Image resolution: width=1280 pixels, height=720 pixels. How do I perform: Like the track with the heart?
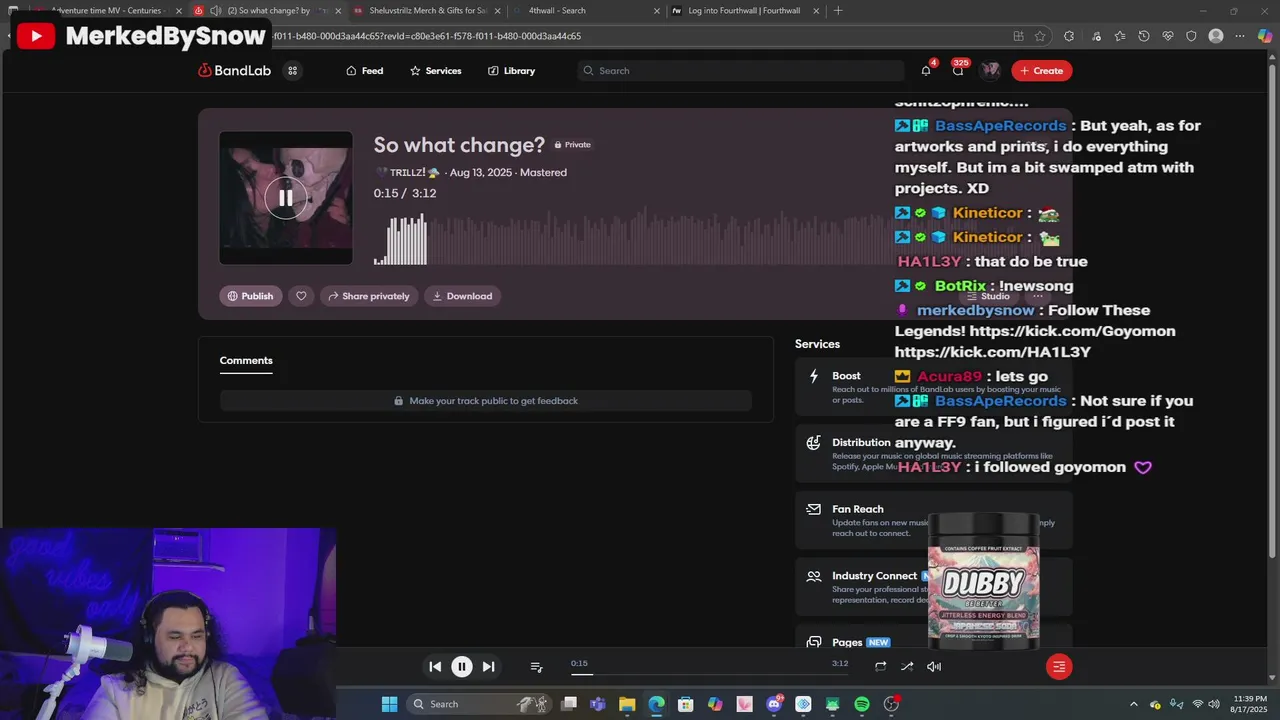(x=301, y=296)
